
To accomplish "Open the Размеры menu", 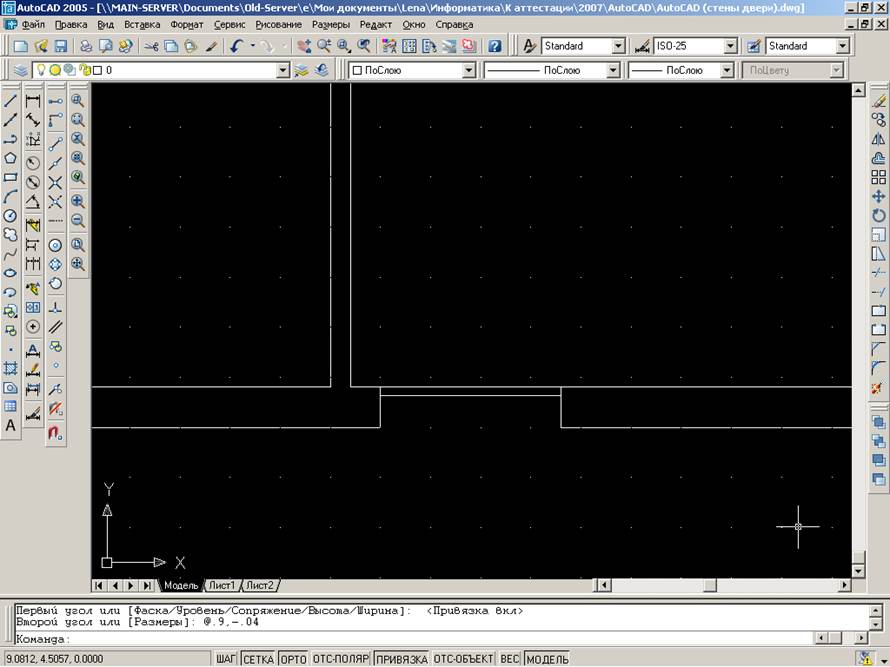I will tap(331, 24).
